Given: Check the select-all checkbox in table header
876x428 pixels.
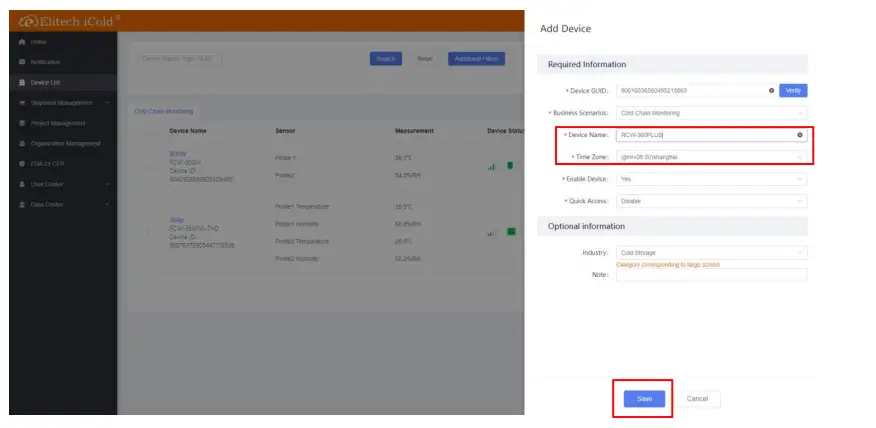Looking at the screenshot, I should [152, 131].
